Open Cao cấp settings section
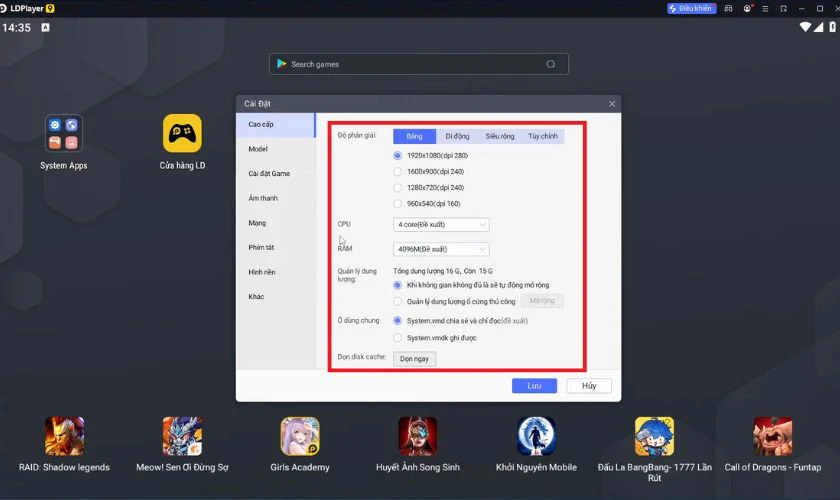This screenshot has height=500, width=840. click(275, 124)
